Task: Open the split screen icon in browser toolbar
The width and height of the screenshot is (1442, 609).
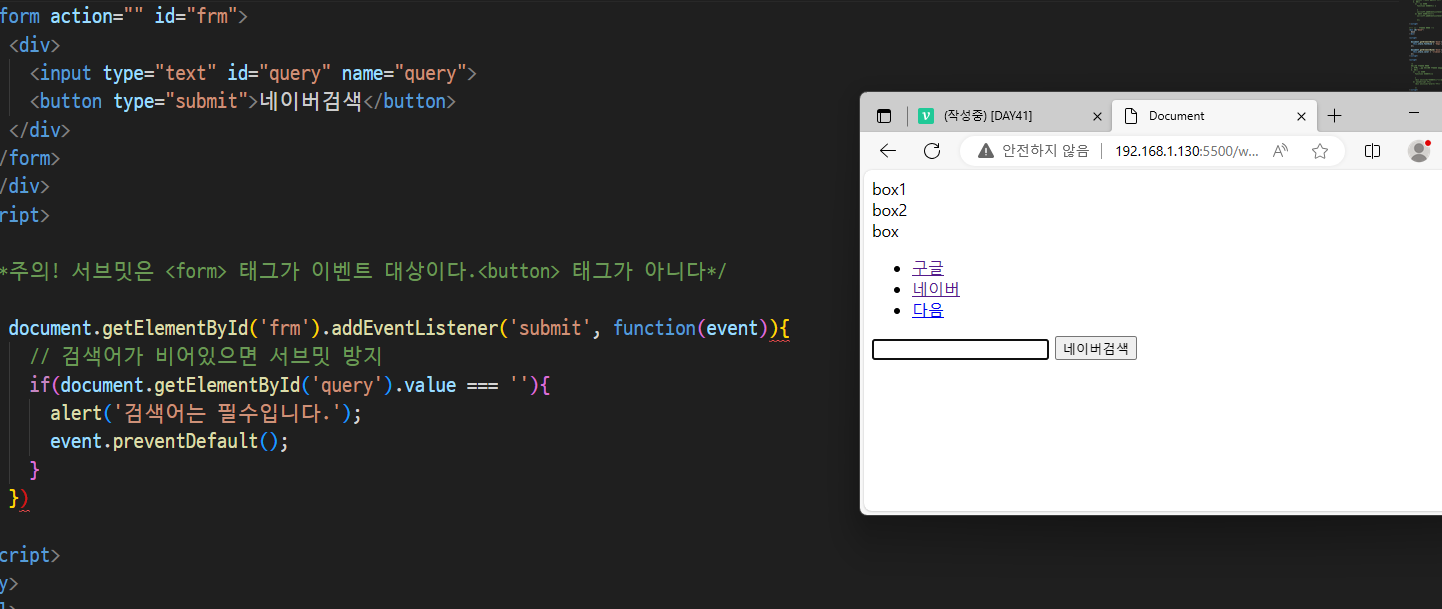Action: click(1373, 151)
